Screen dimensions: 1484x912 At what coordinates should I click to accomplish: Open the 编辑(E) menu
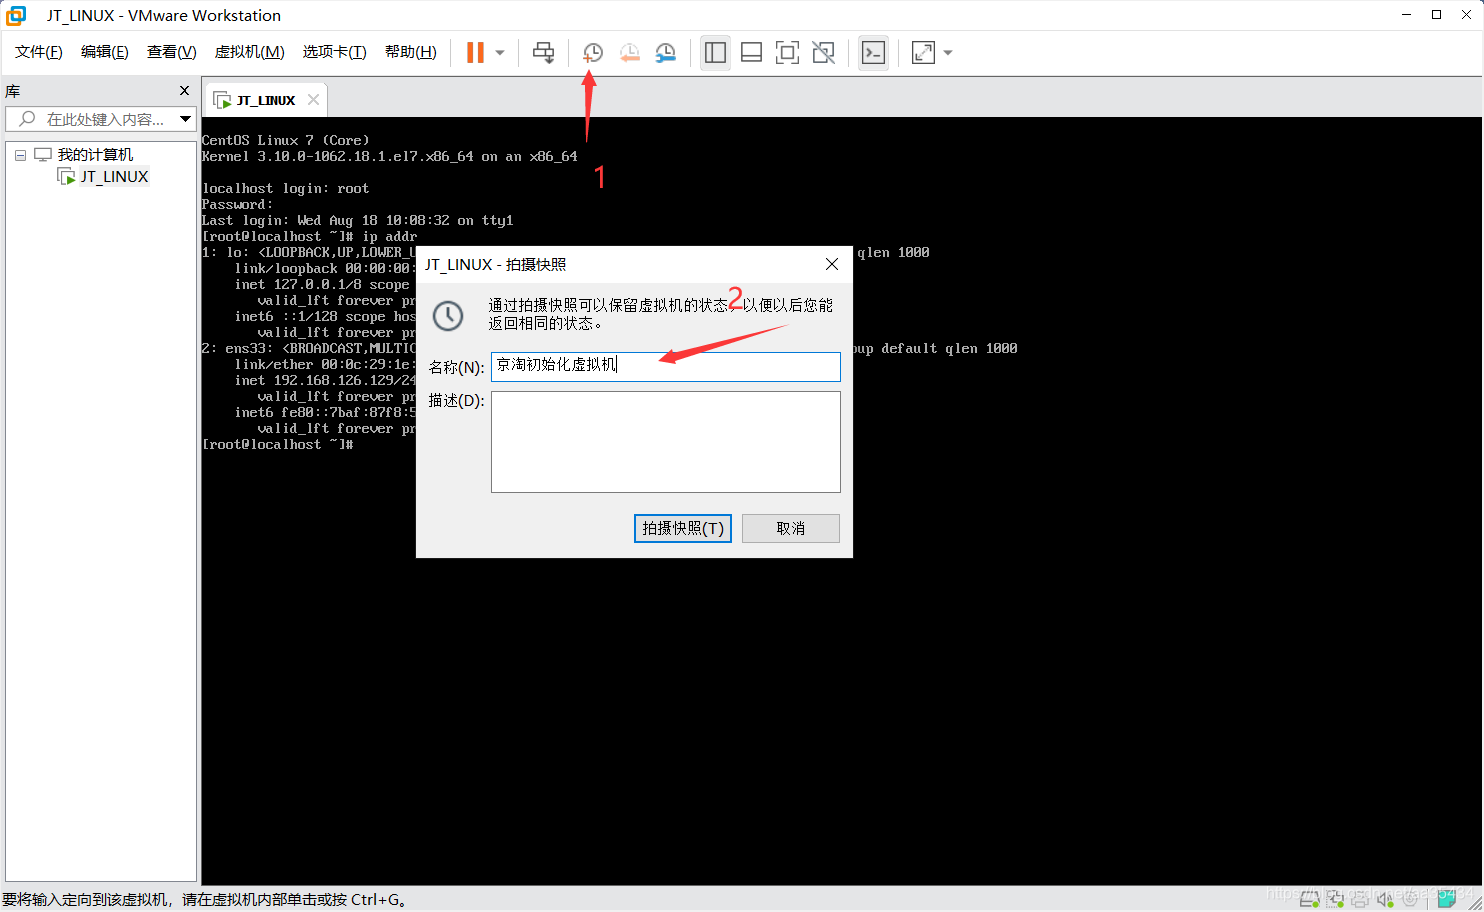point(105,52)
